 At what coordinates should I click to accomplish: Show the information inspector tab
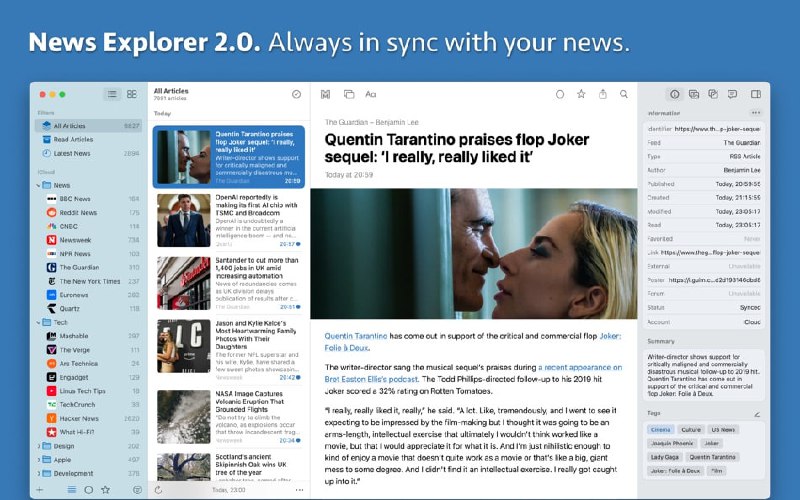pyautogui.click(x=675, y=94)
